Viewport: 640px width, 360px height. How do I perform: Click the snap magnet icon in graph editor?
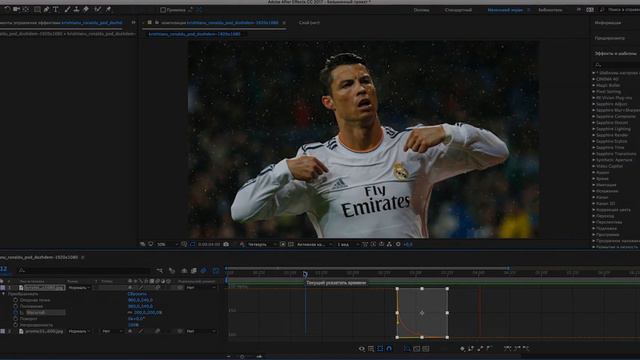[x=389, y=349]
